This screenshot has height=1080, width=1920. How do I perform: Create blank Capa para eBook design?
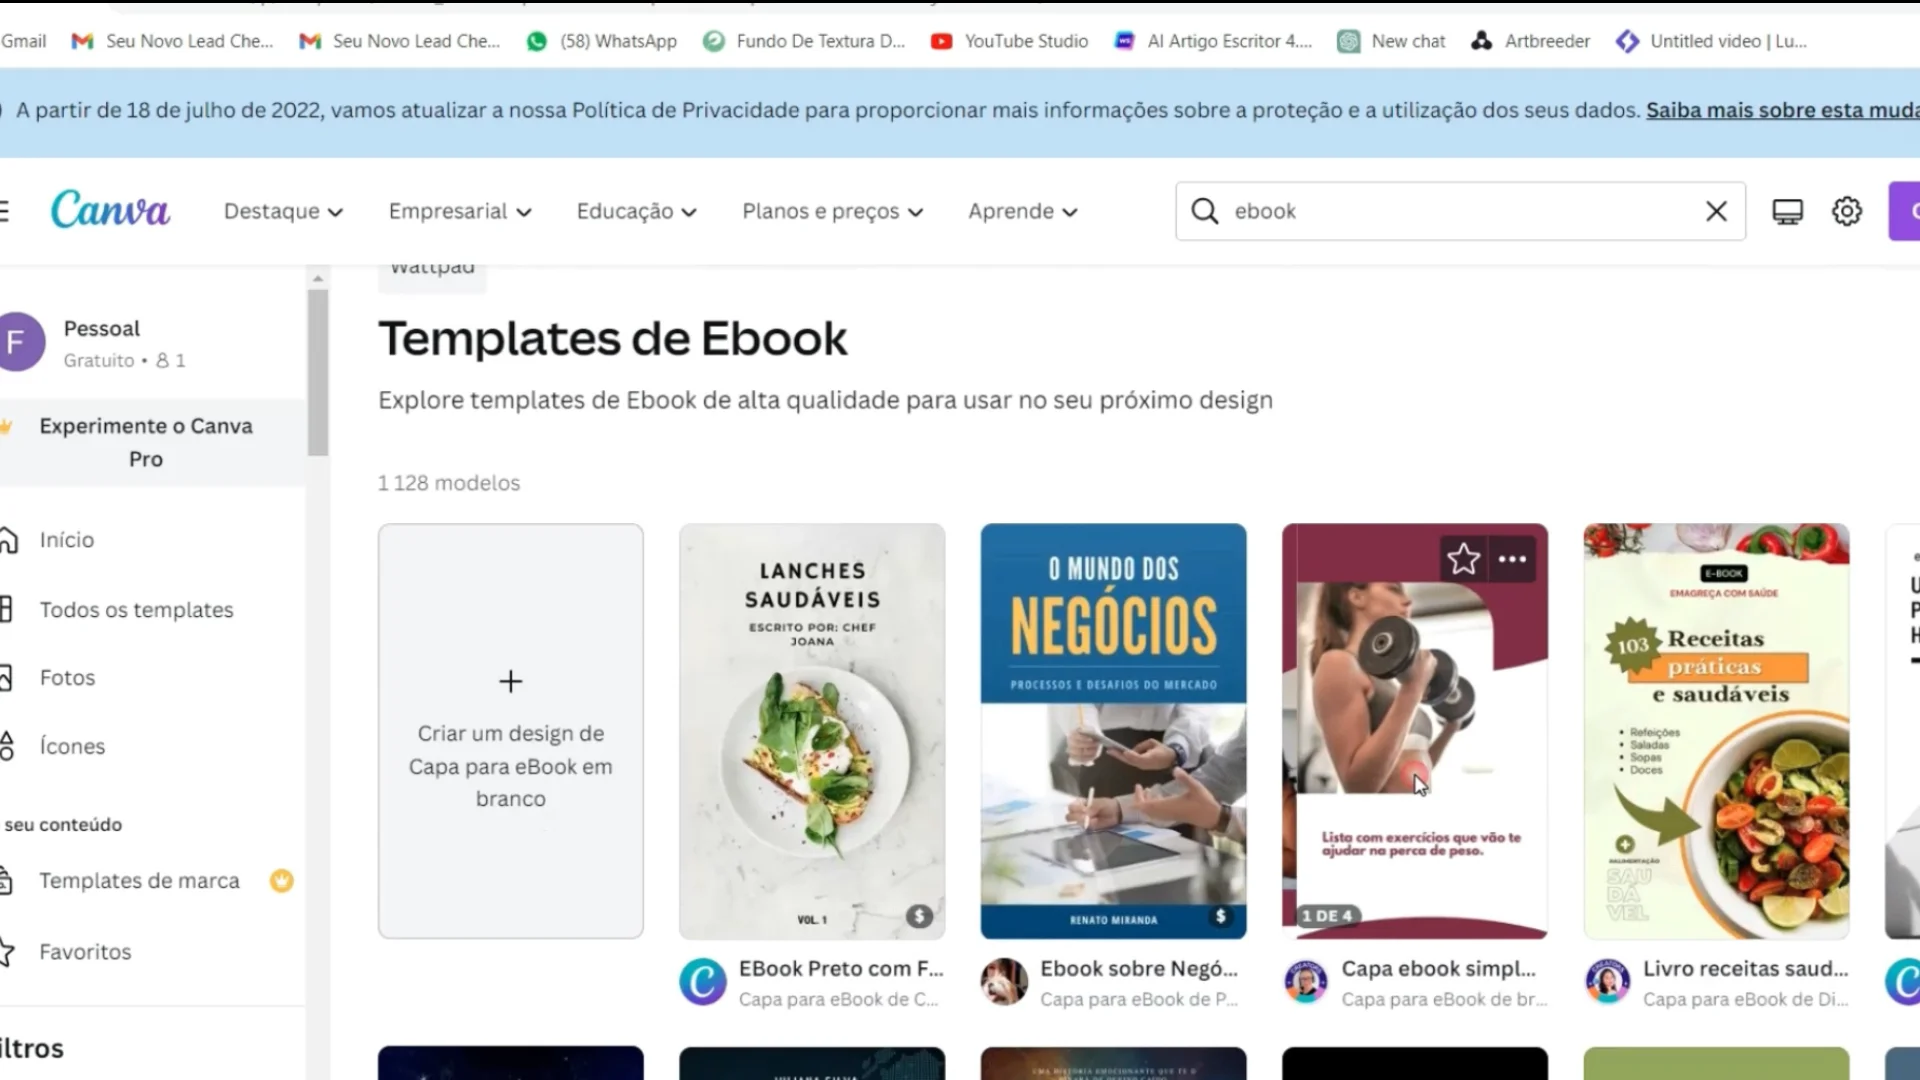[x=510, y=731]
